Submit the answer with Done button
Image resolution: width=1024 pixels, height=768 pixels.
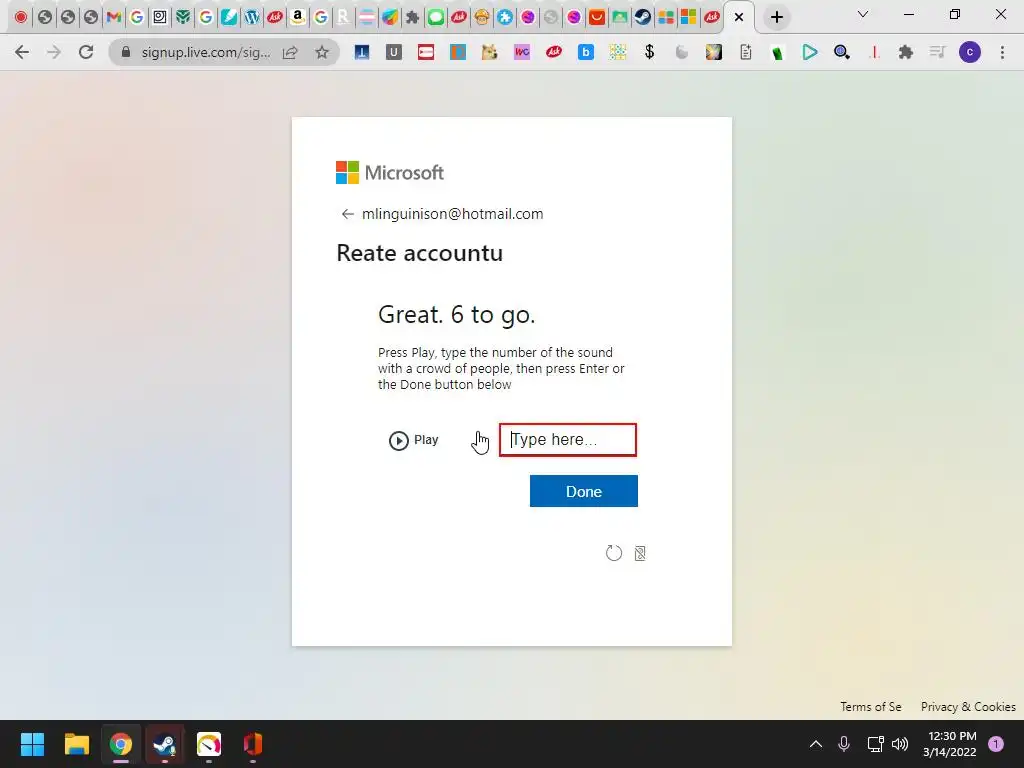[584, 491]
